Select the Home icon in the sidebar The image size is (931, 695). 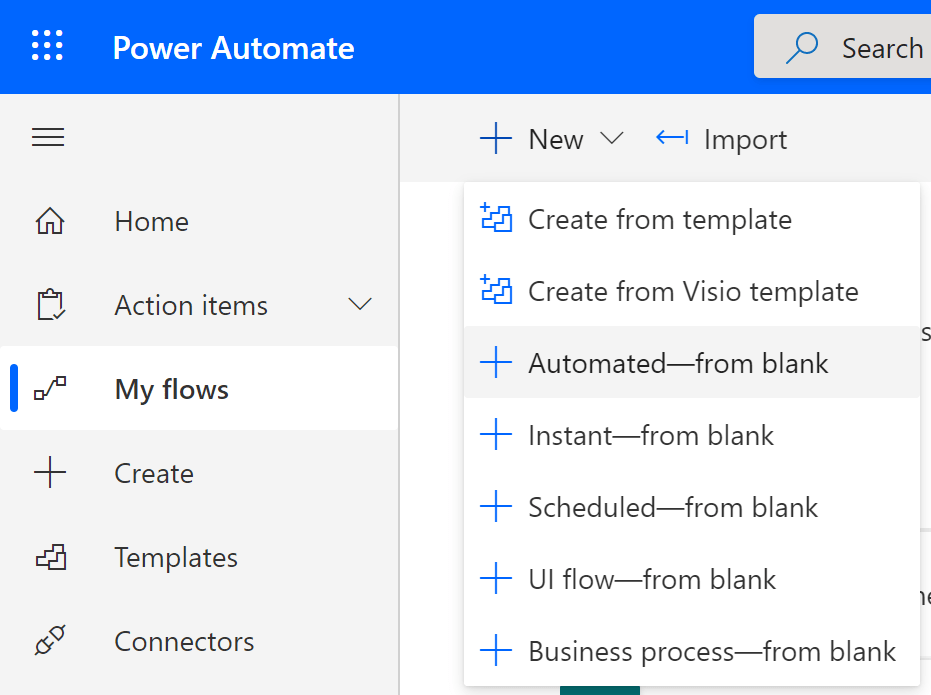pos(48,220)
